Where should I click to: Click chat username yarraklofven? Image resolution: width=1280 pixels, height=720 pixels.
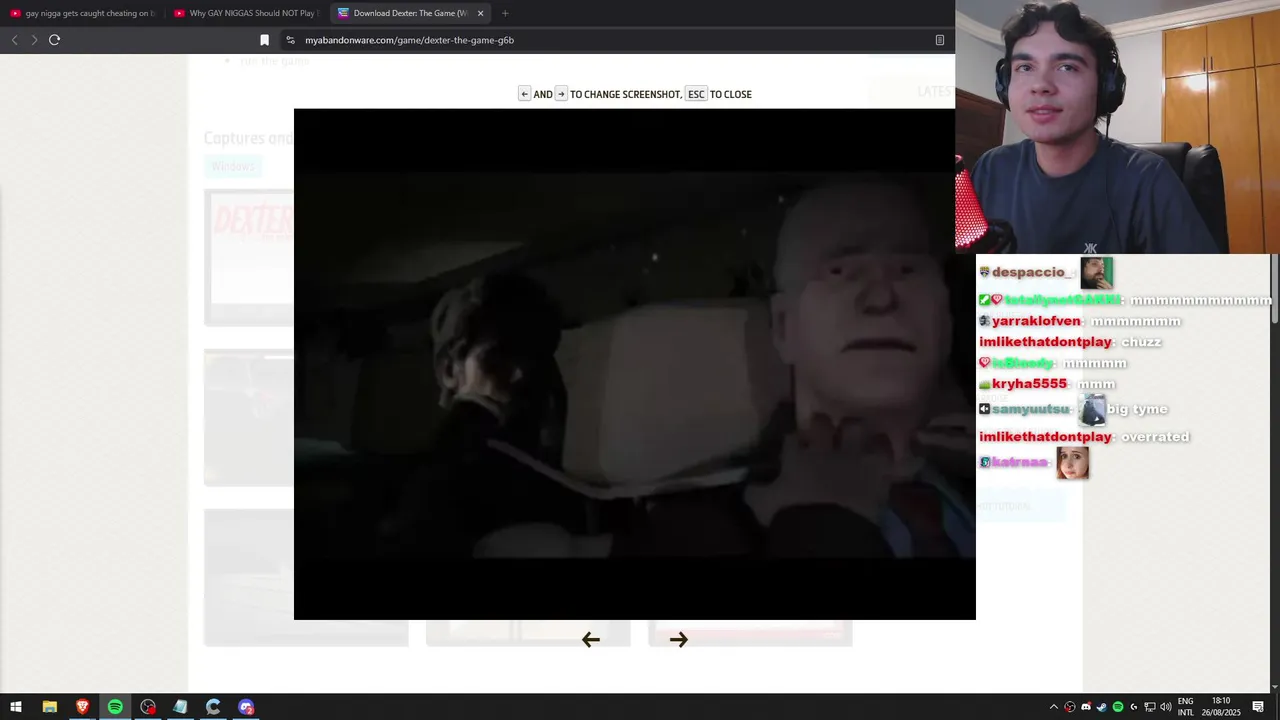coord(1036,321)
